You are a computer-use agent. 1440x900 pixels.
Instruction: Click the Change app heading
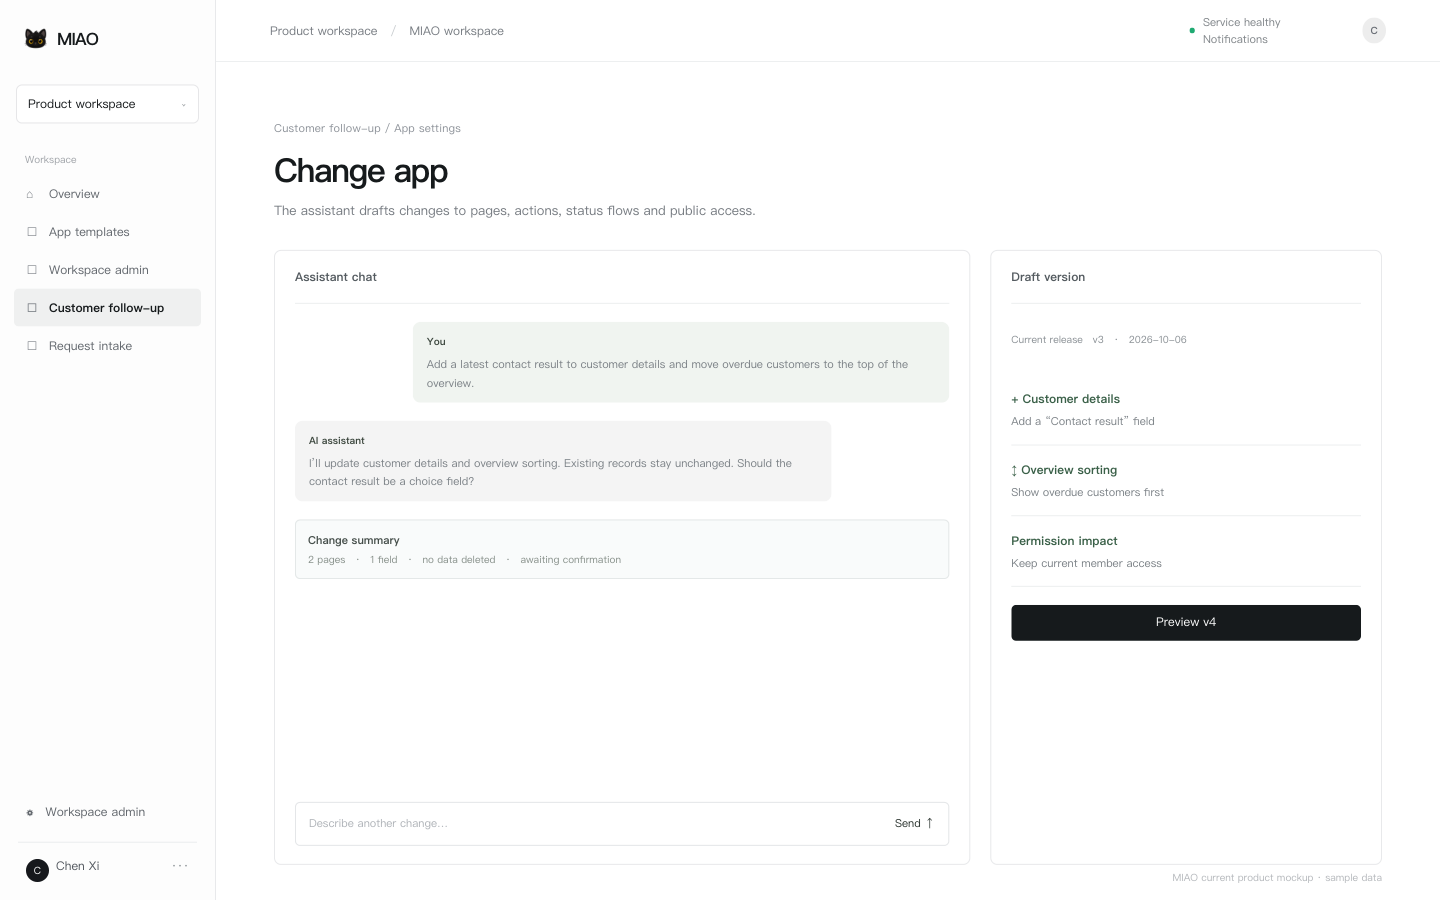tap(361, 171)
